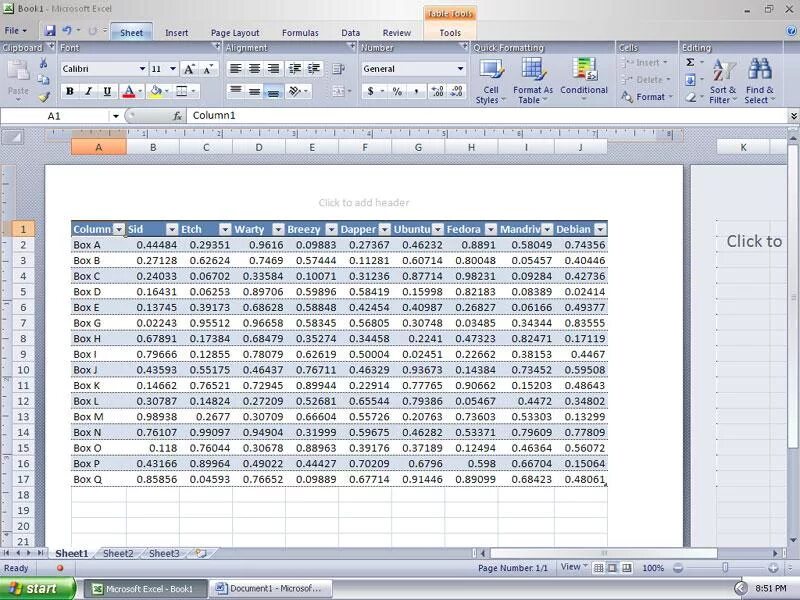The height and width of the screenshot is (600, 800).
Task: Click the Insert Function fx icon
Action: coord(177,116)
